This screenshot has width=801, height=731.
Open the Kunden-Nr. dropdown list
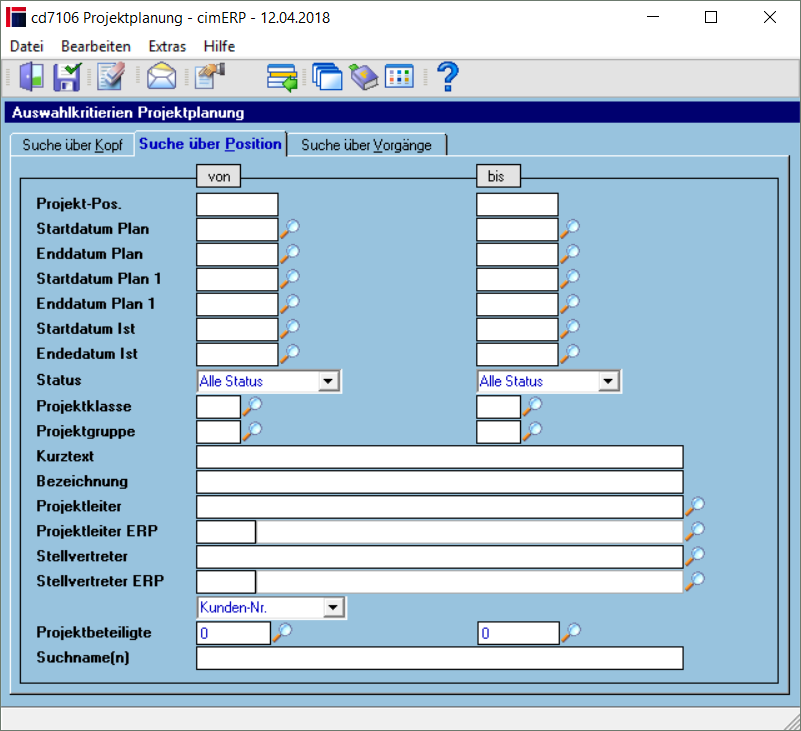pos(333,607)
